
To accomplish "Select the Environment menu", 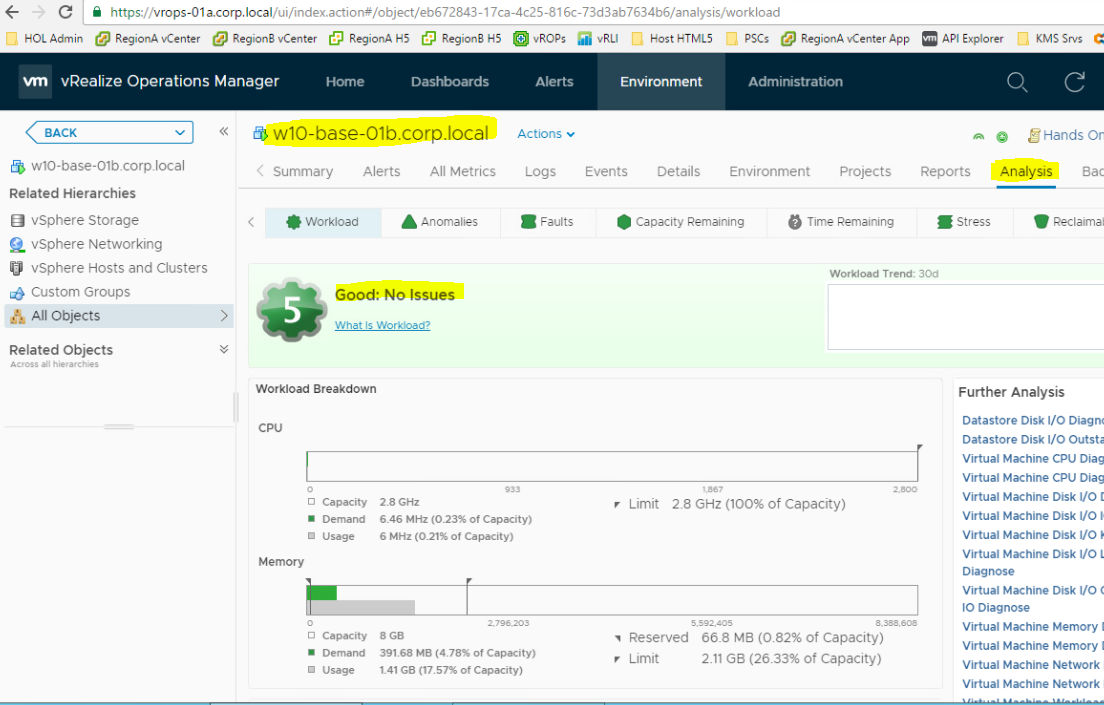I will coord(661,82).
